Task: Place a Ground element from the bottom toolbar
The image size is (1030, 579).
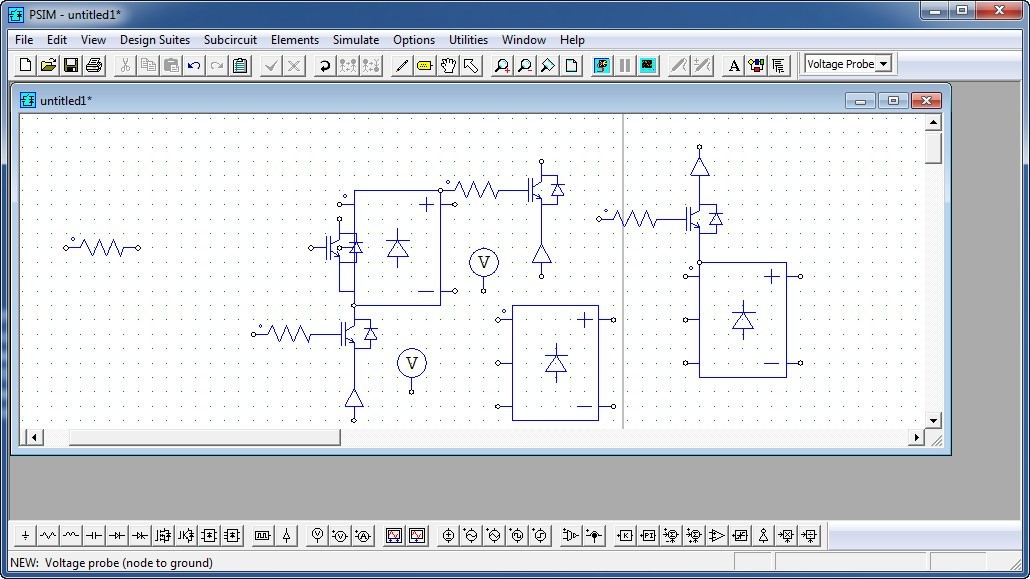Action: click(x=26, y=536)
